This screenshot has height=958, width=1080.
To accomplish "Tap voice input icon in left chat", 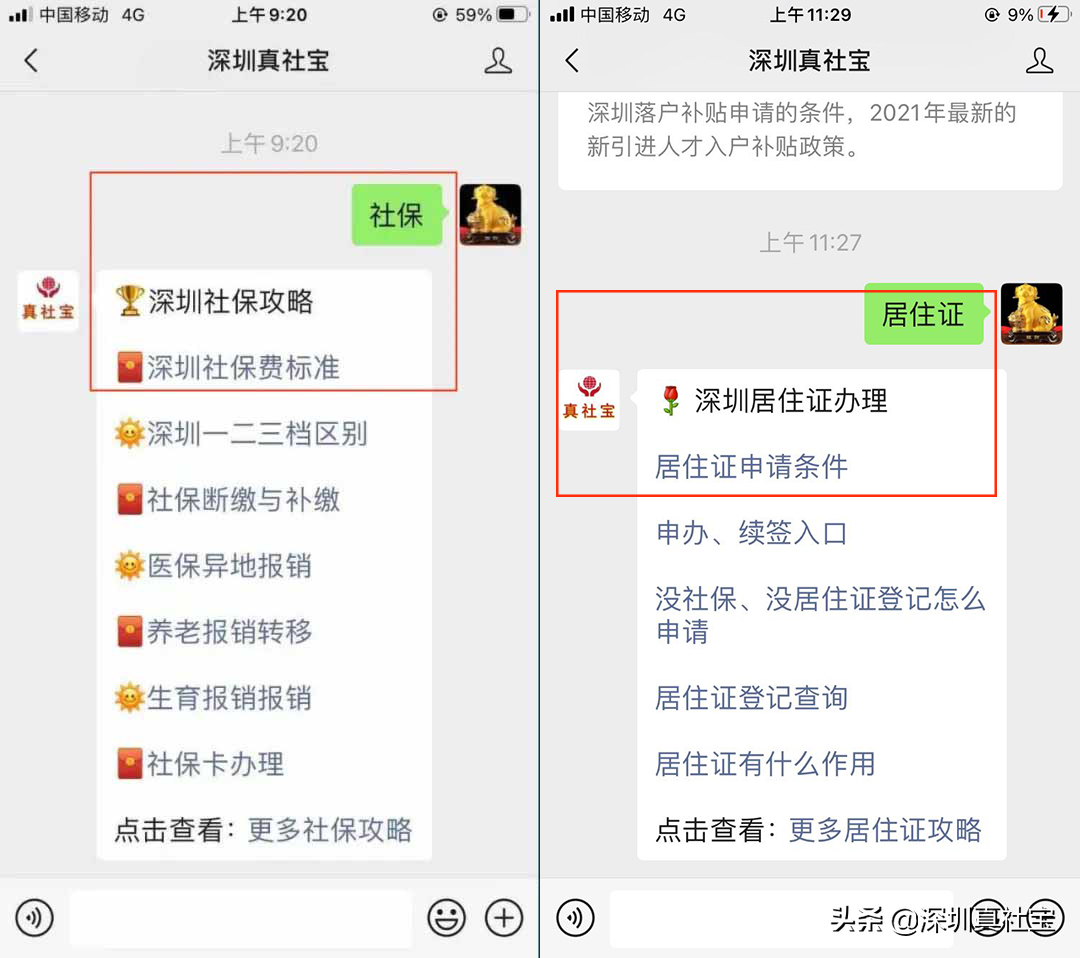I will pos(34,917).
